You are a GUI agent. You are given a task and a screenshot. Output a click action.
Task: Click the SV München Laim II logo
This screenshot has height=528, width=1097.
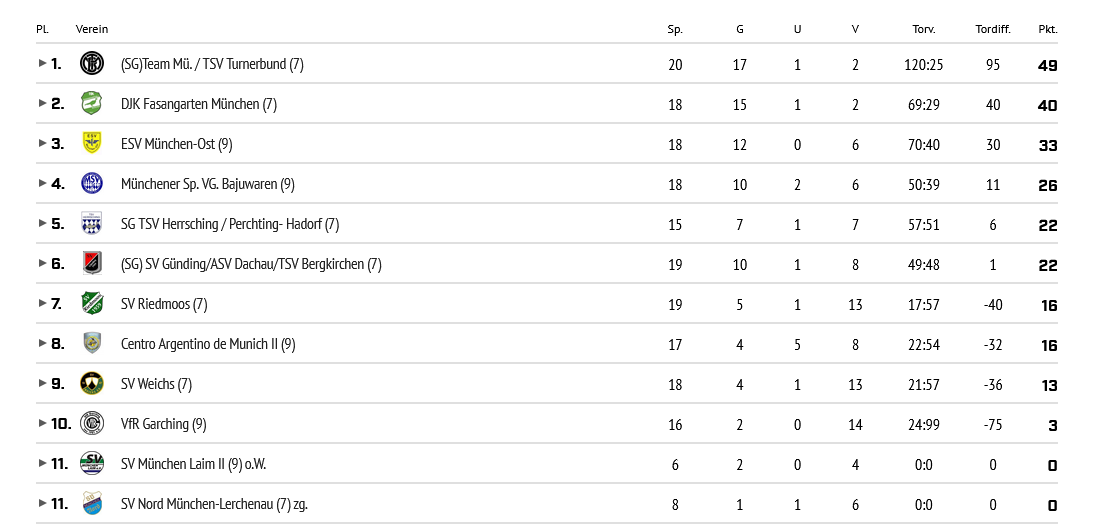point(92,463)
